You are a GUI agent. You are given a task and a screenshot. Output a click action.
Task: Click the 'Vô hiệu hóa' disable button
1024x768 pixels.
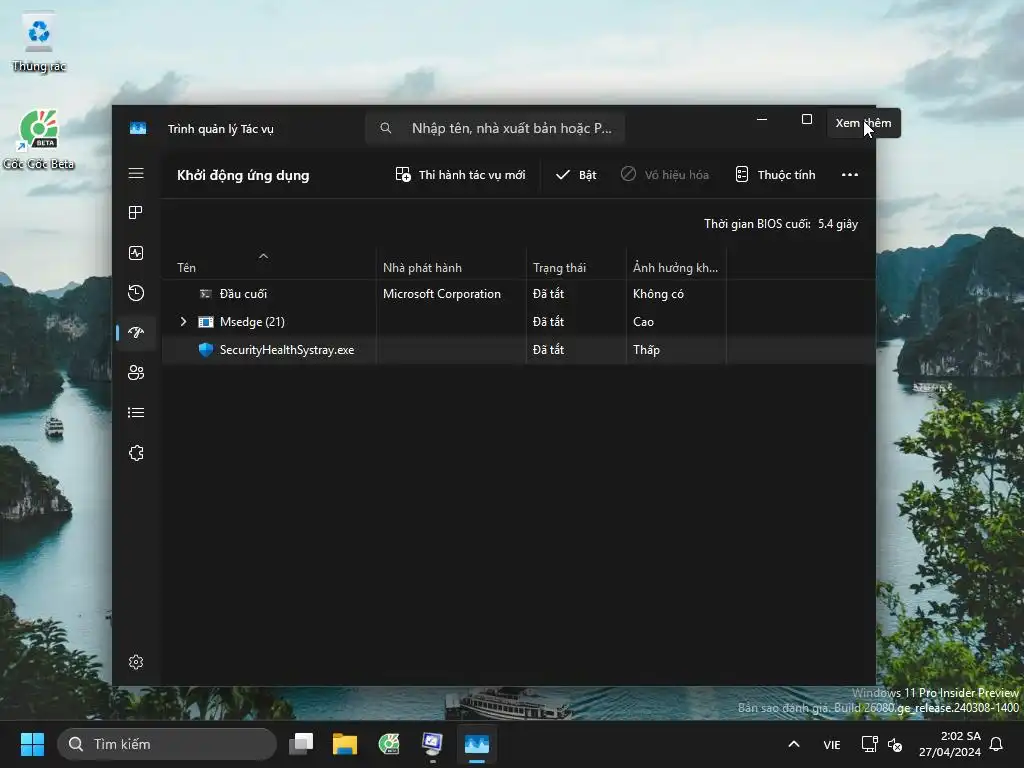pyautogui.click(x=665, y=175)
